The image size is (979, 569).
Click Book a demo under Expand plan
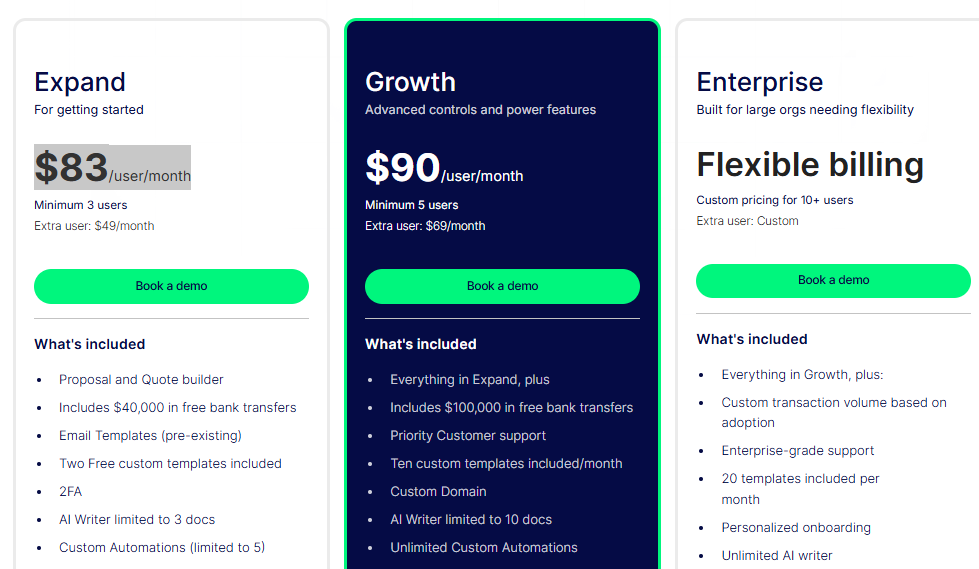[171, 286]
